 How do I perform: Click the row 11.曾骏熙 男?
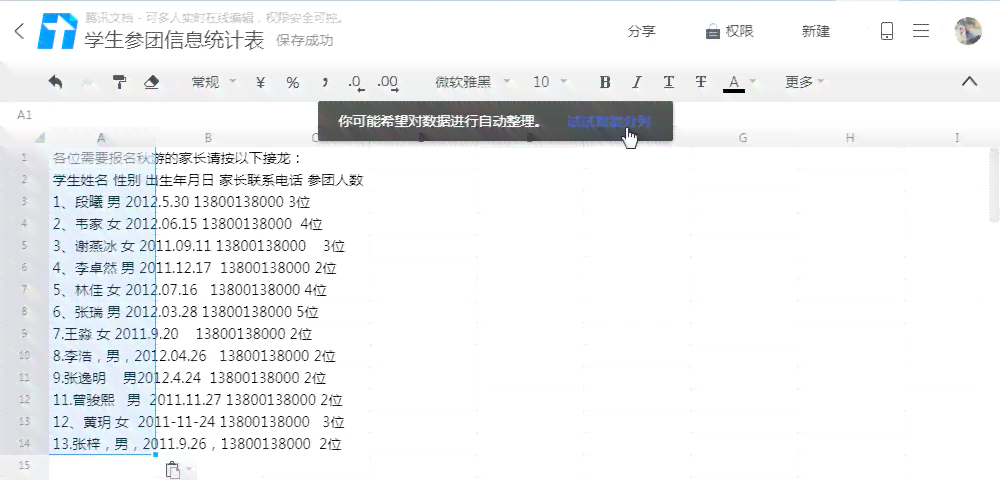click(198, 400)
